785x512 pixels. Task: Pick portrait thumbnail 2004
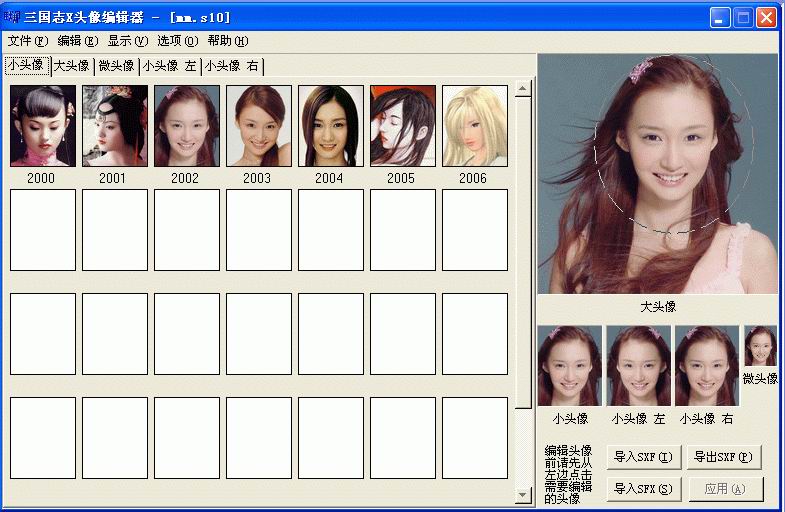tap(331, 126)
